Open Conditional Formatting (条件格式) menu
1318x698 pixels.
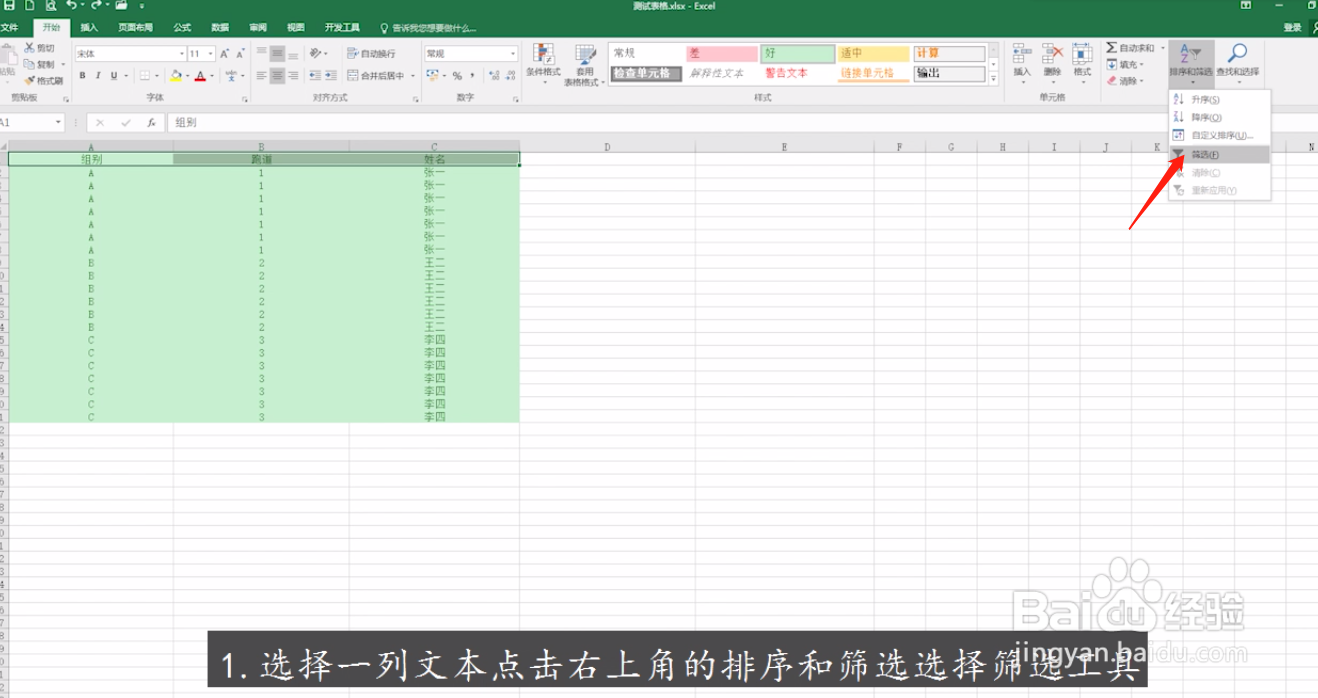543,64
